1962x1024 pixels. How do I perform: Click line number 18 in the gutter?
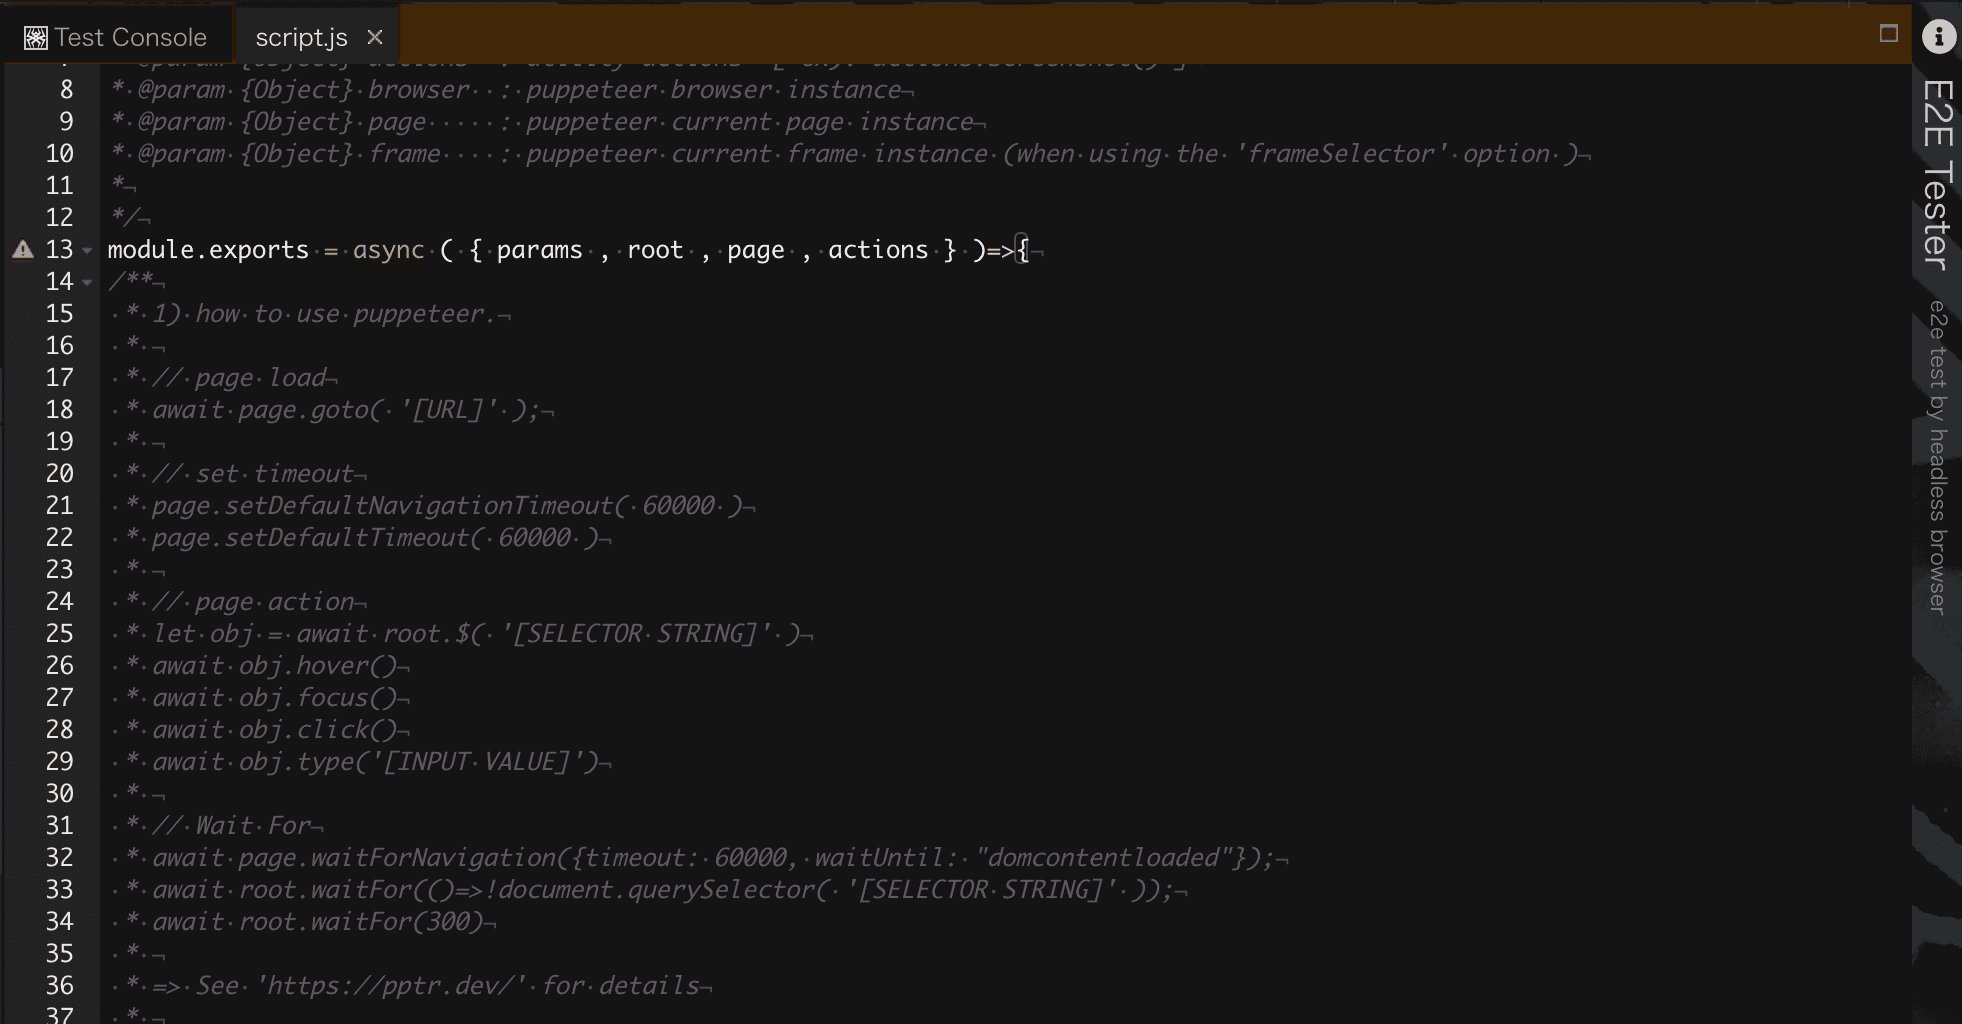click(x=59, y=409)
